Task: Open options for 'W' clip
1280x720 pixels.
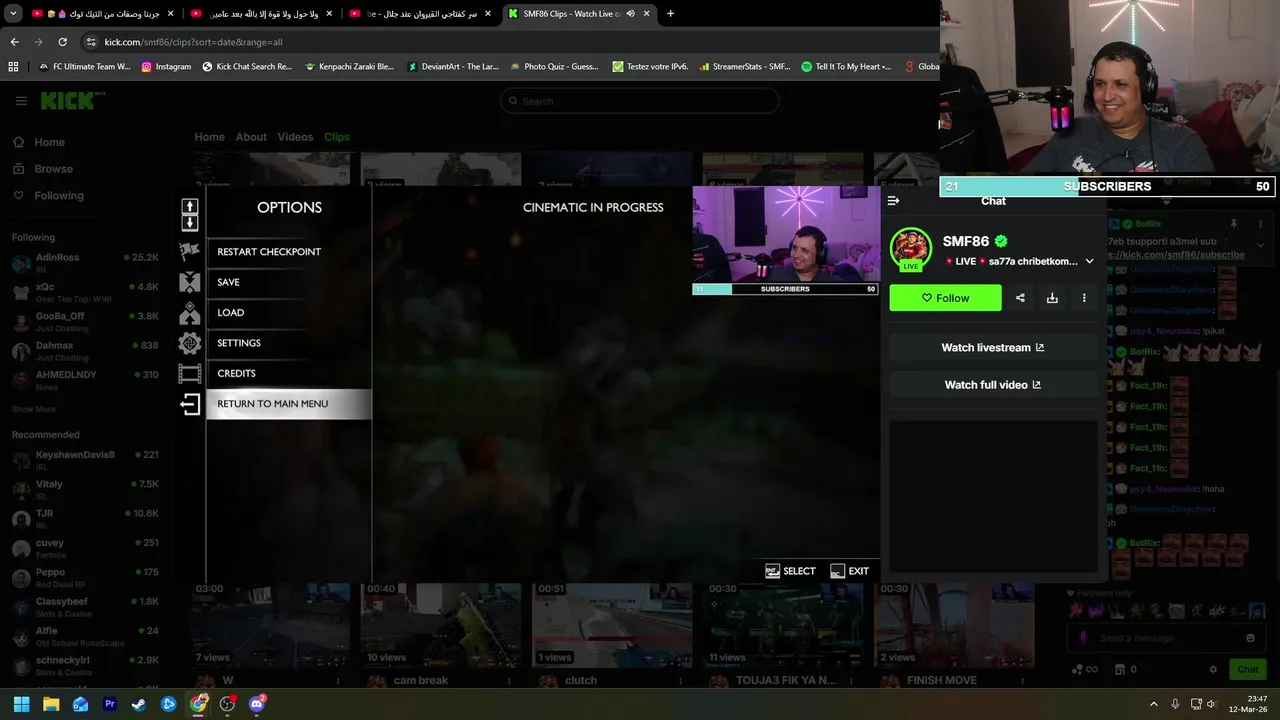Action: (x=338, y=681)
